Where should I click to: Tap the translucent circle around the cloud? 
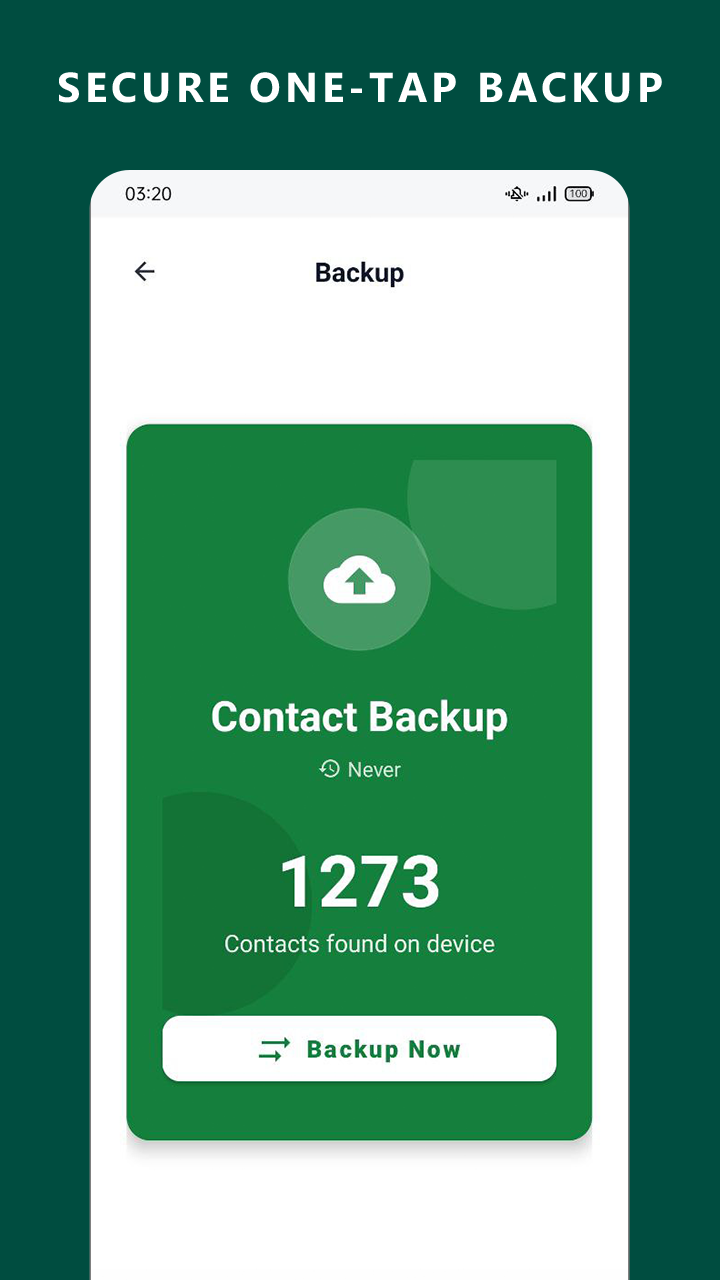click(x=359, y=579)
